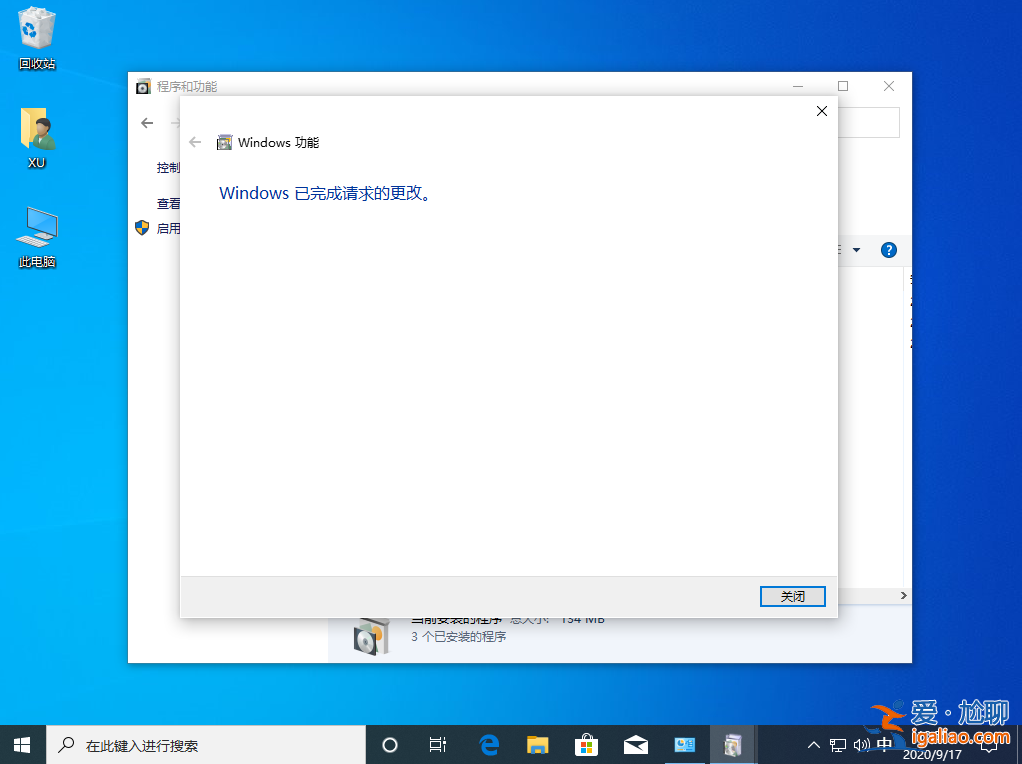Open Microsoft Edge from the taskbar
Image resolution: width=1022 pixels, height=764 pixels.
tap(488, 744)
